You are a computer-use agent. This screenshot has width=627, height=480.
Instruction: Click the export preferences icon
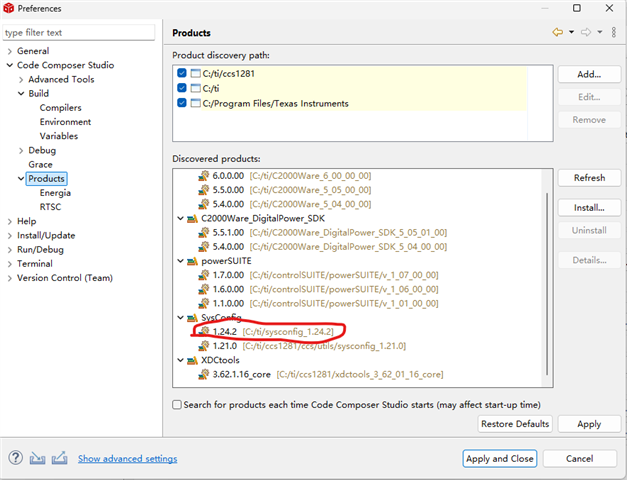point(59,458)
